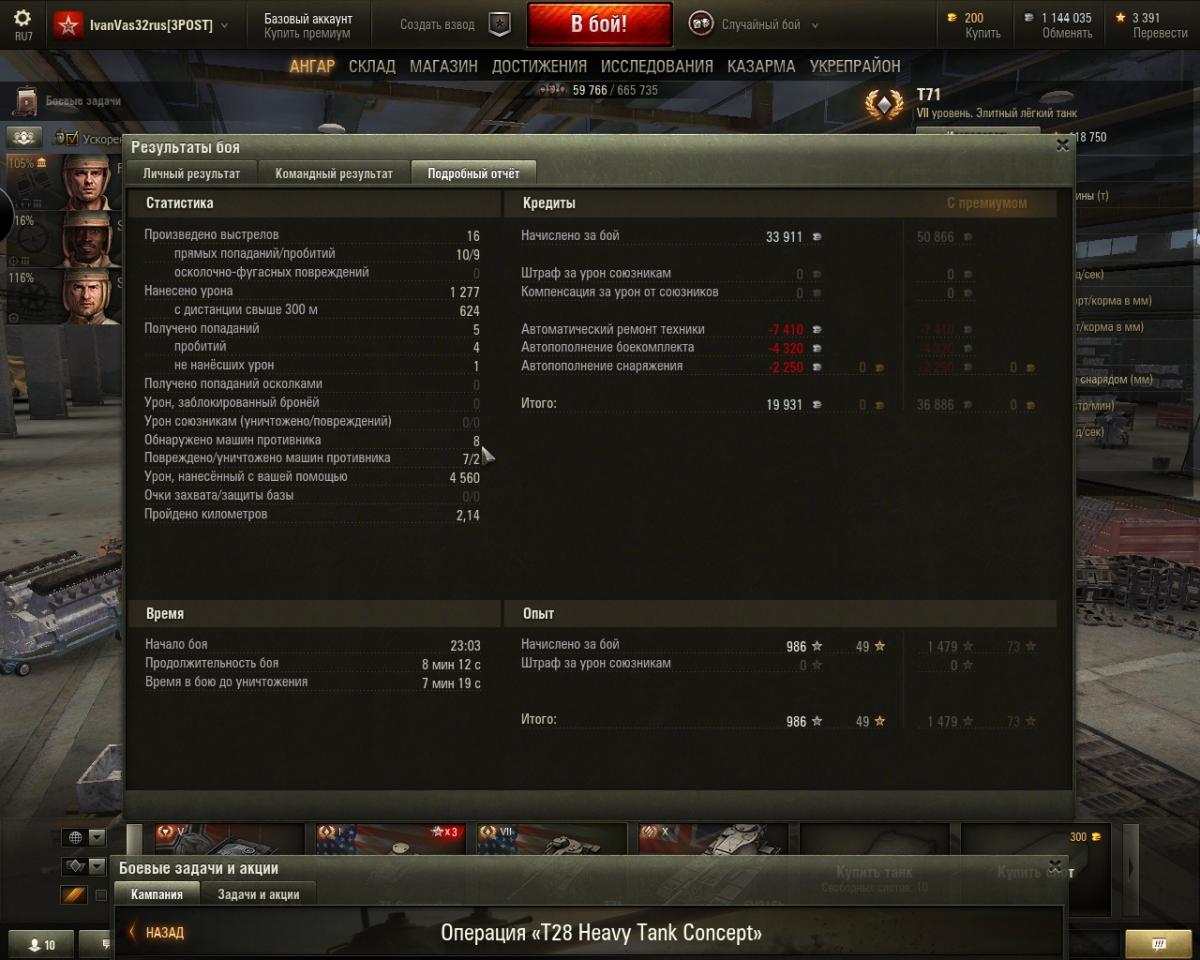Open the Задачи и акции tab
Screen dimensions: 1200x960
(x=258, y=894)
